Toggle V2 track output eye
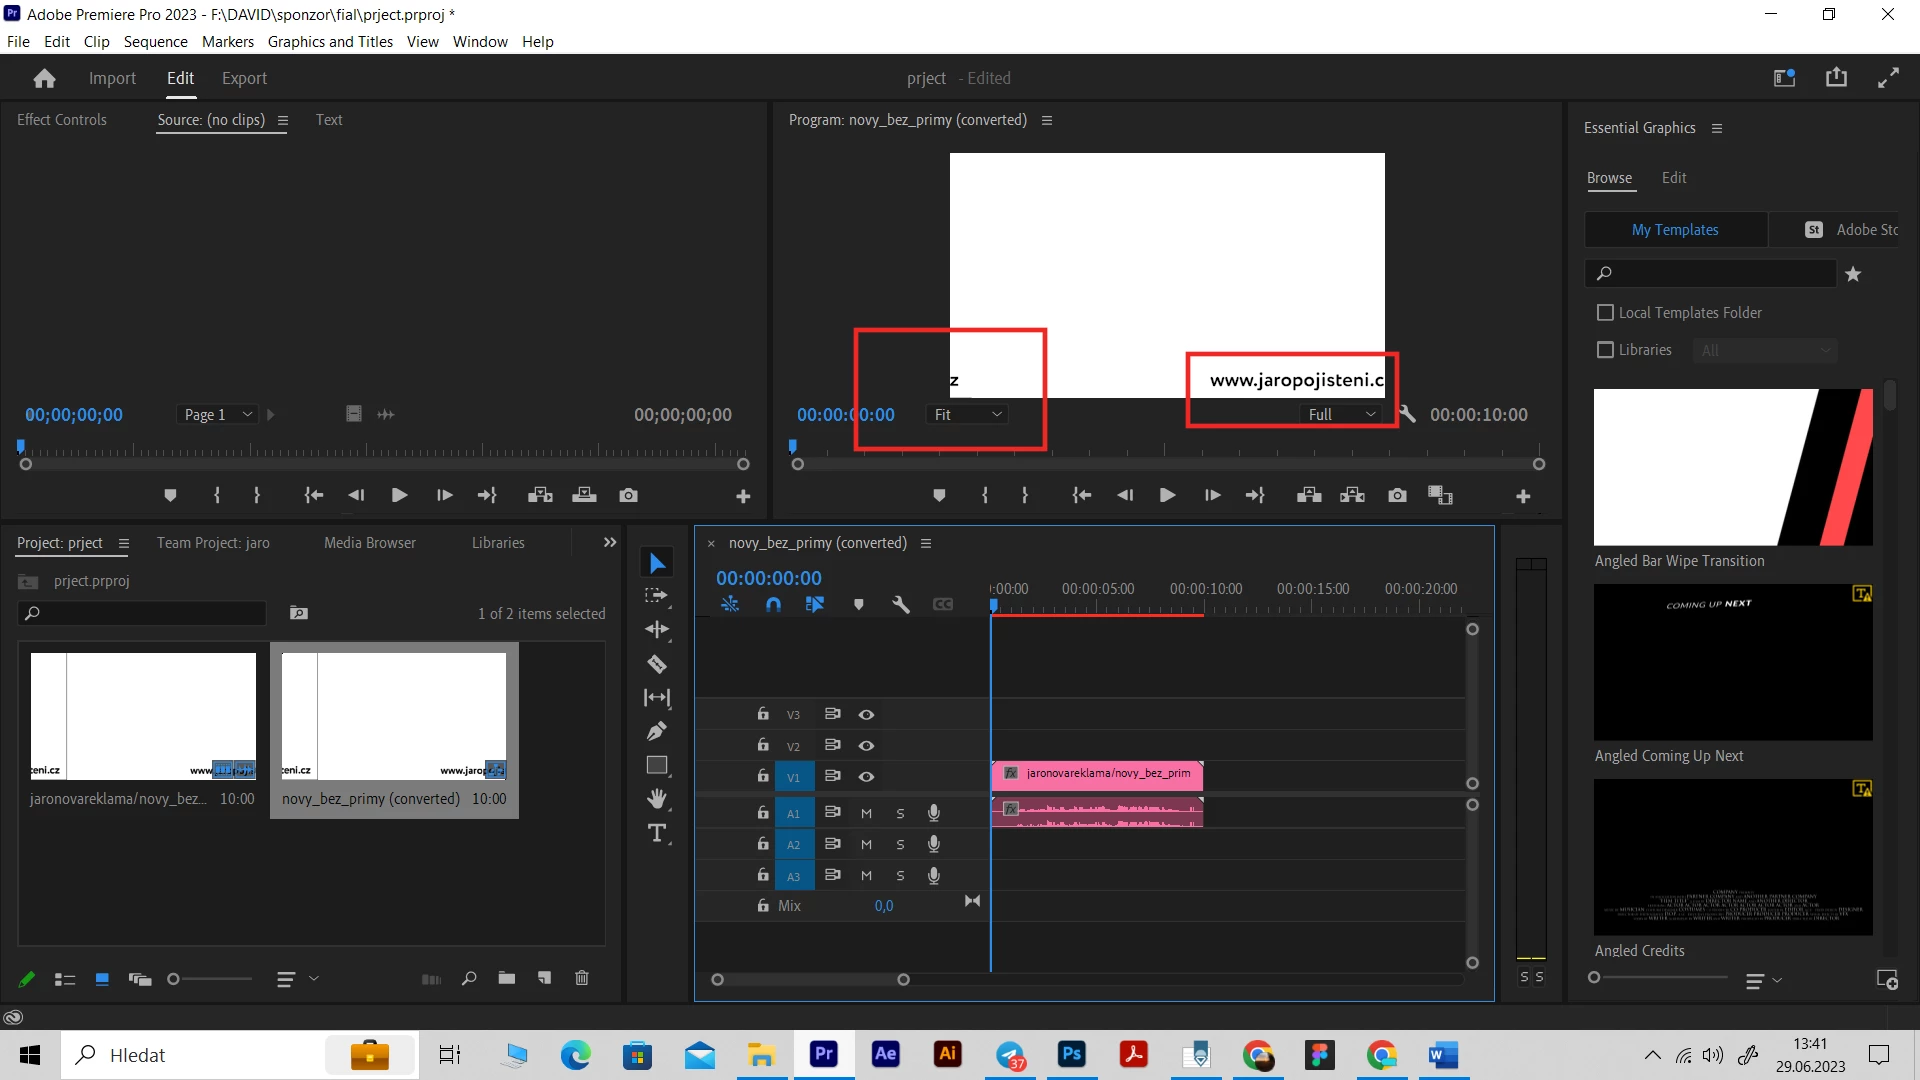This screenshot has width=1920, height=1080. (x=866, y=746)
